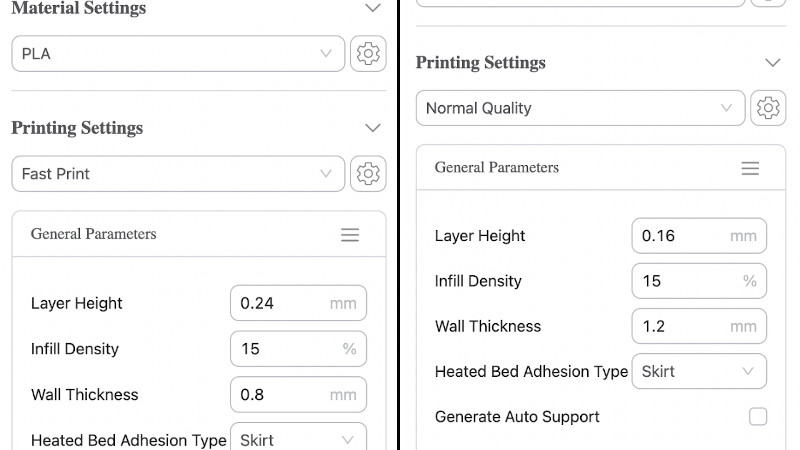Open the PLA material dropdown
Image resolution: width=800 pixels, height=450 pixels.
[x=178, y=54]
